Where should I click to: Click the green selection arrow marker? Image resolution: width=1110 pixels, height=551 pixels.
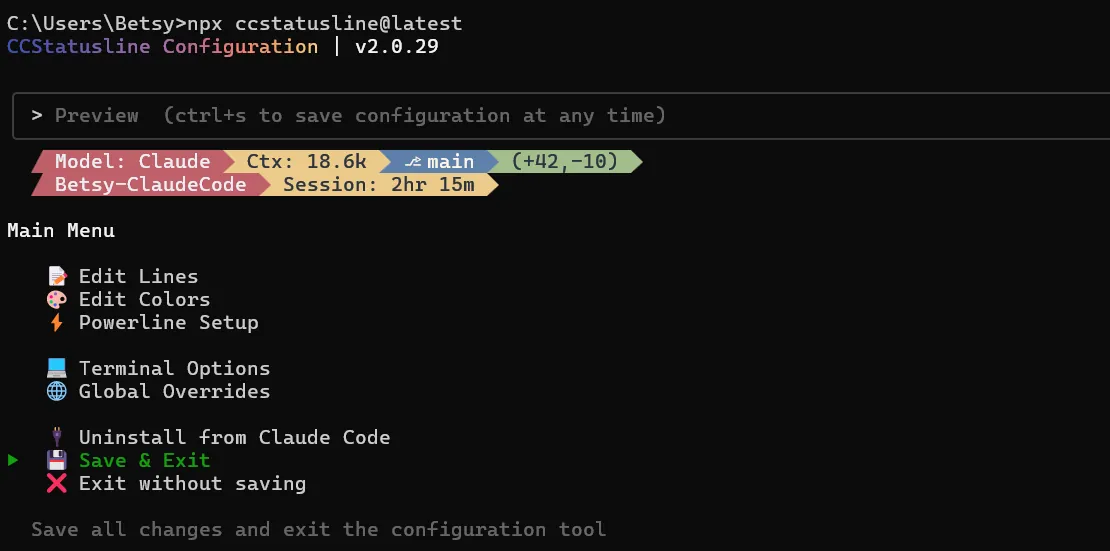pos(13,461)
